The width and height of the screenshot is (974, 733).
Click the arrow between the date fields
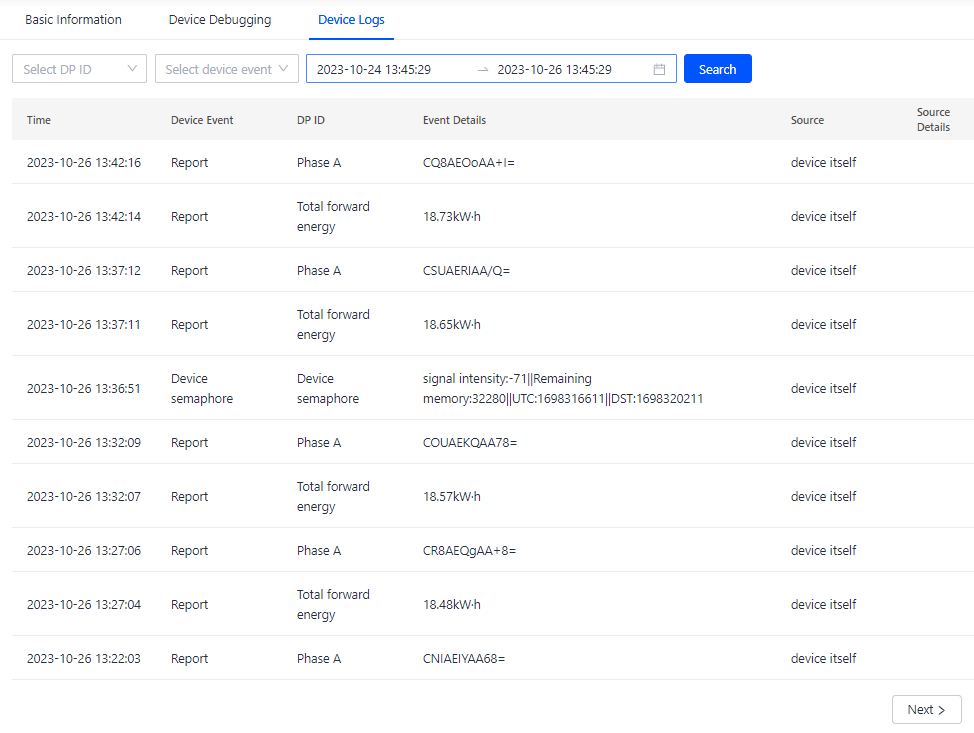coord(483,69)
